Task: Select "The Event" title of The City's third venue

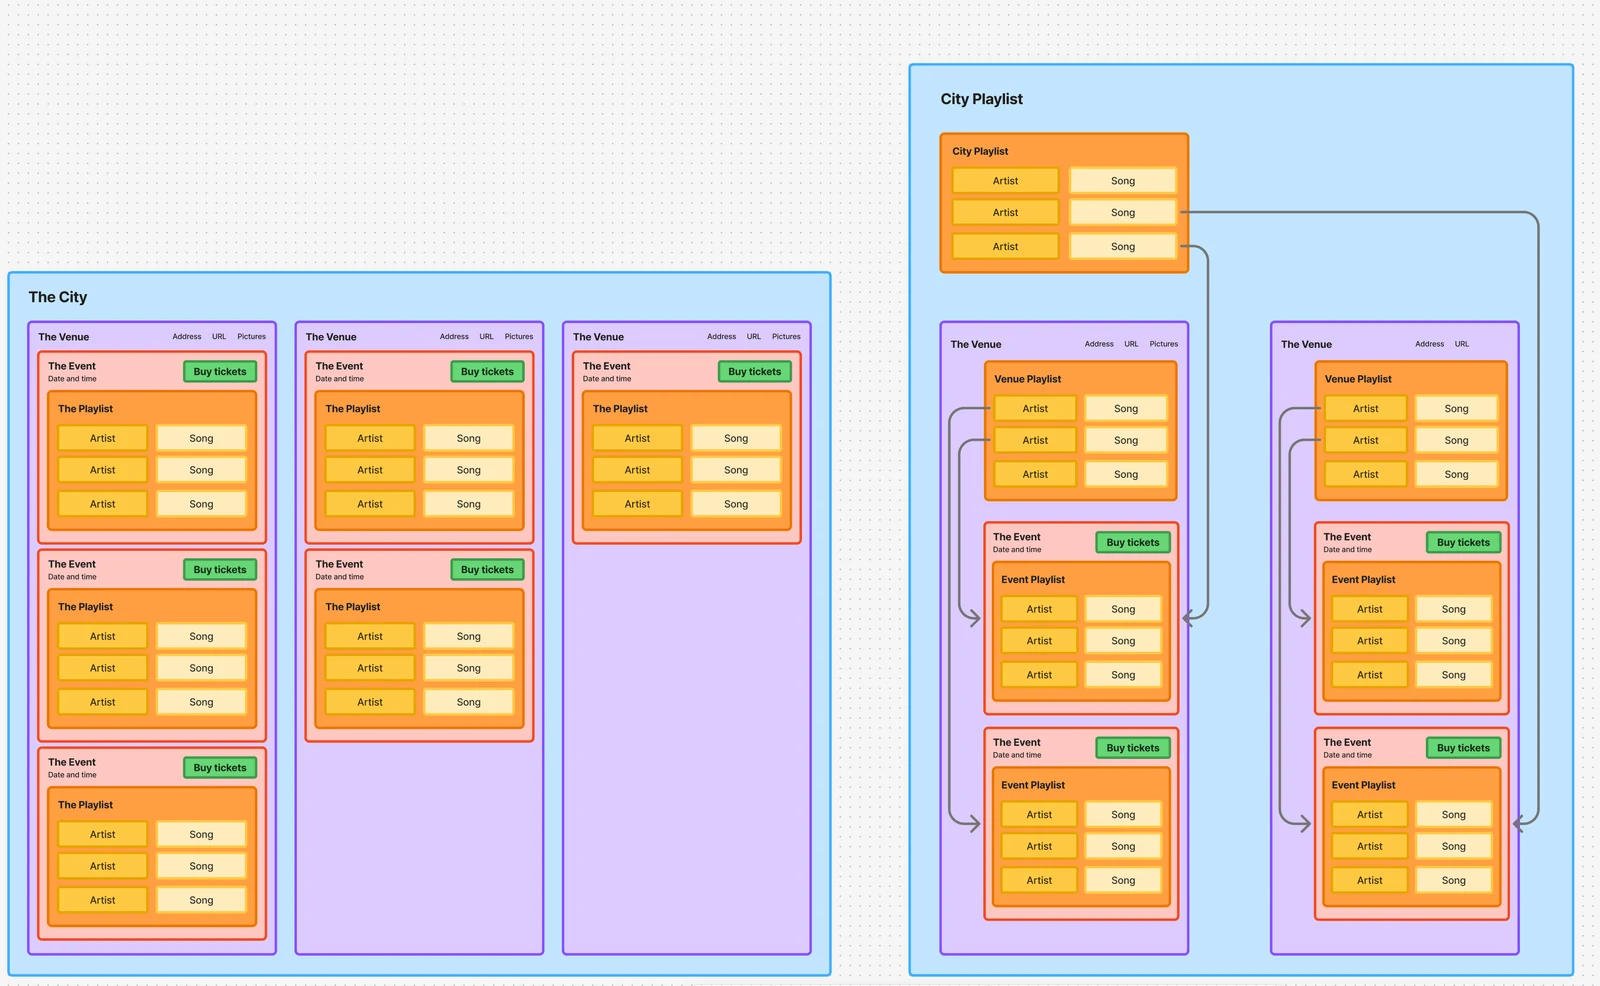Action: [607, 366]
